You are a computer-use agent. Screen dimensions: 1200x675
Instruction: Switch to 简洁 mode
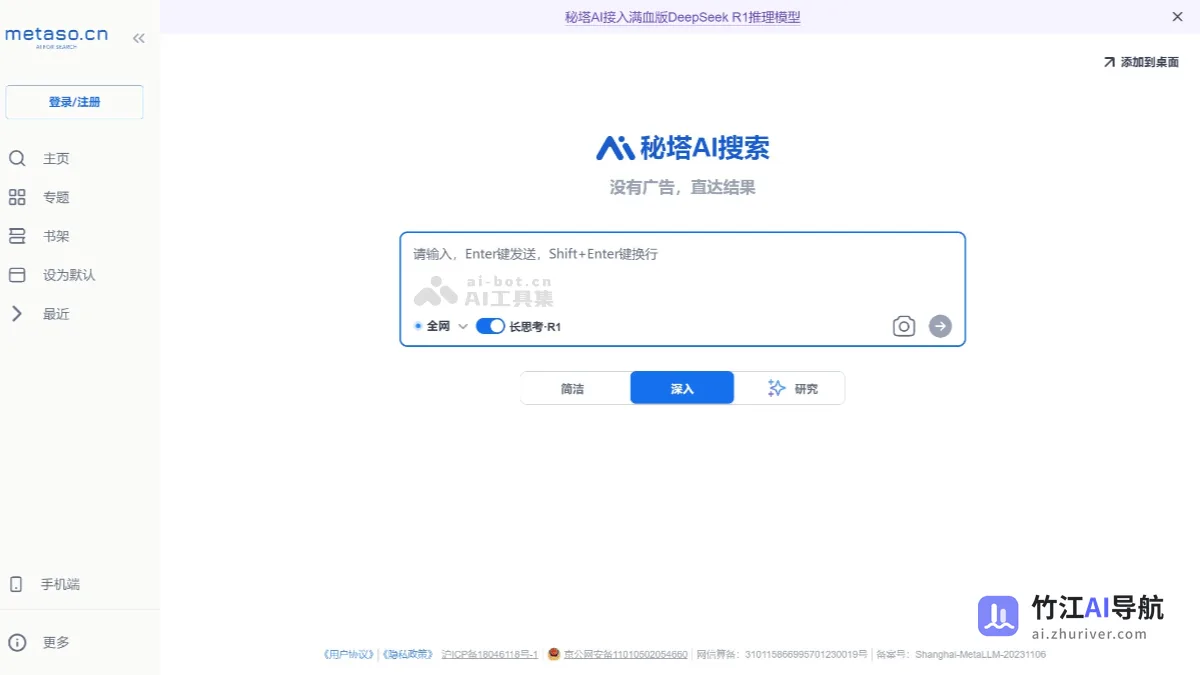pyautogui.click(x=573, y=388)
